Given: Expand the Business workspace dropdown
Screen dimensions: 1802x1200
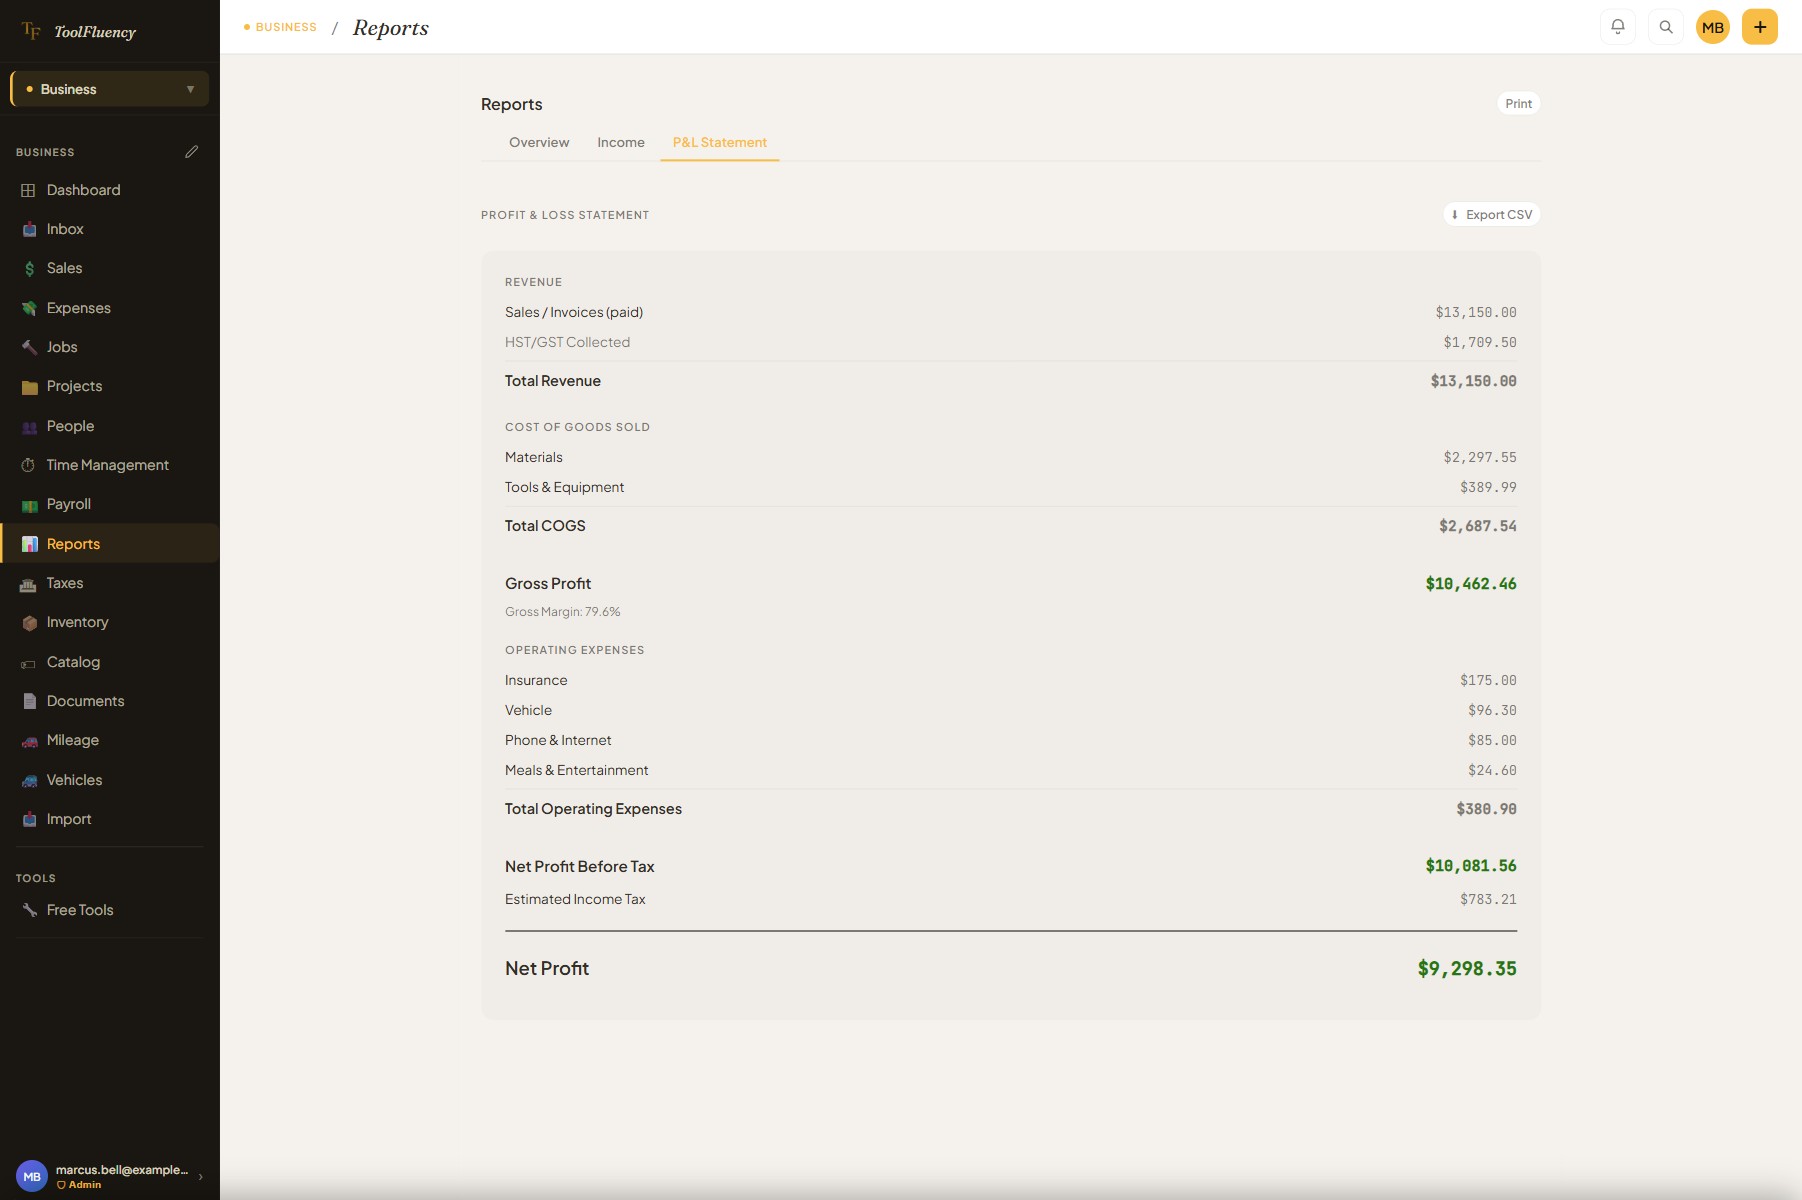Looking at the screenshot, I should point(110,89).
